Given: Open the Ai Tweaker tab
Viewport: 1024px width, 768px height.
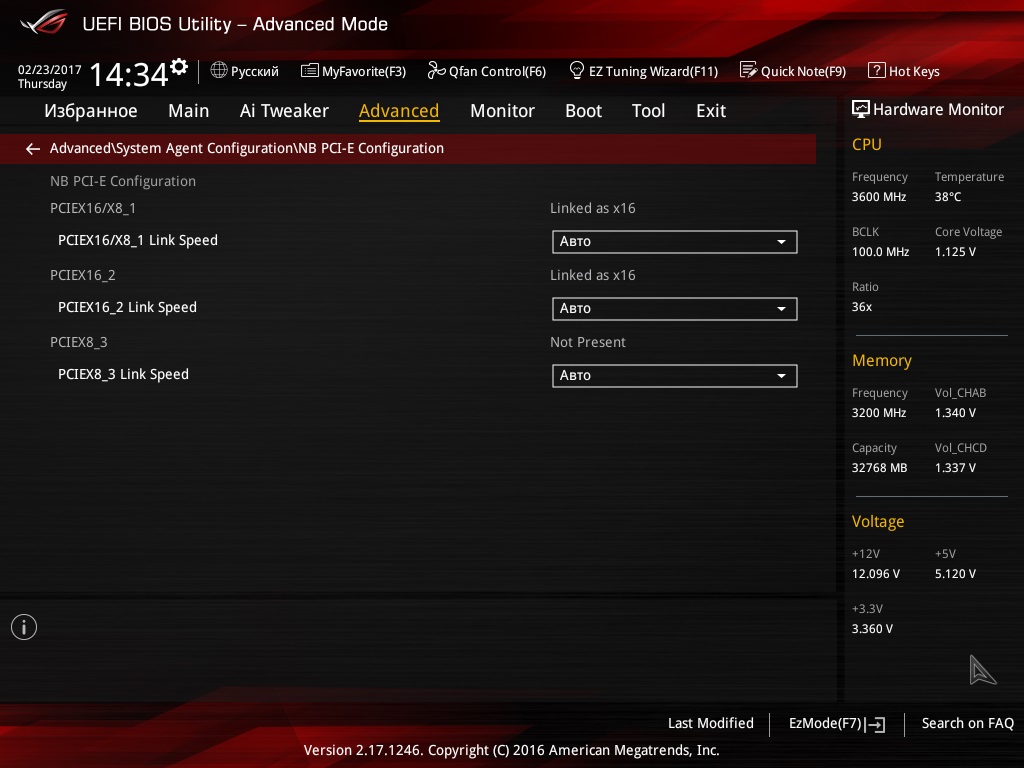Looking at the screenshot, I should coord(284,111).
